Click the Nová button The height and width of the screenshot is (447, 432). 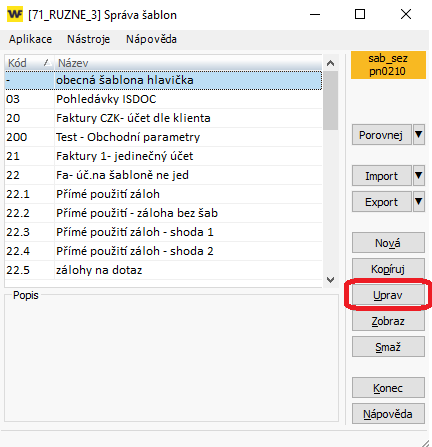coord(388,243)
